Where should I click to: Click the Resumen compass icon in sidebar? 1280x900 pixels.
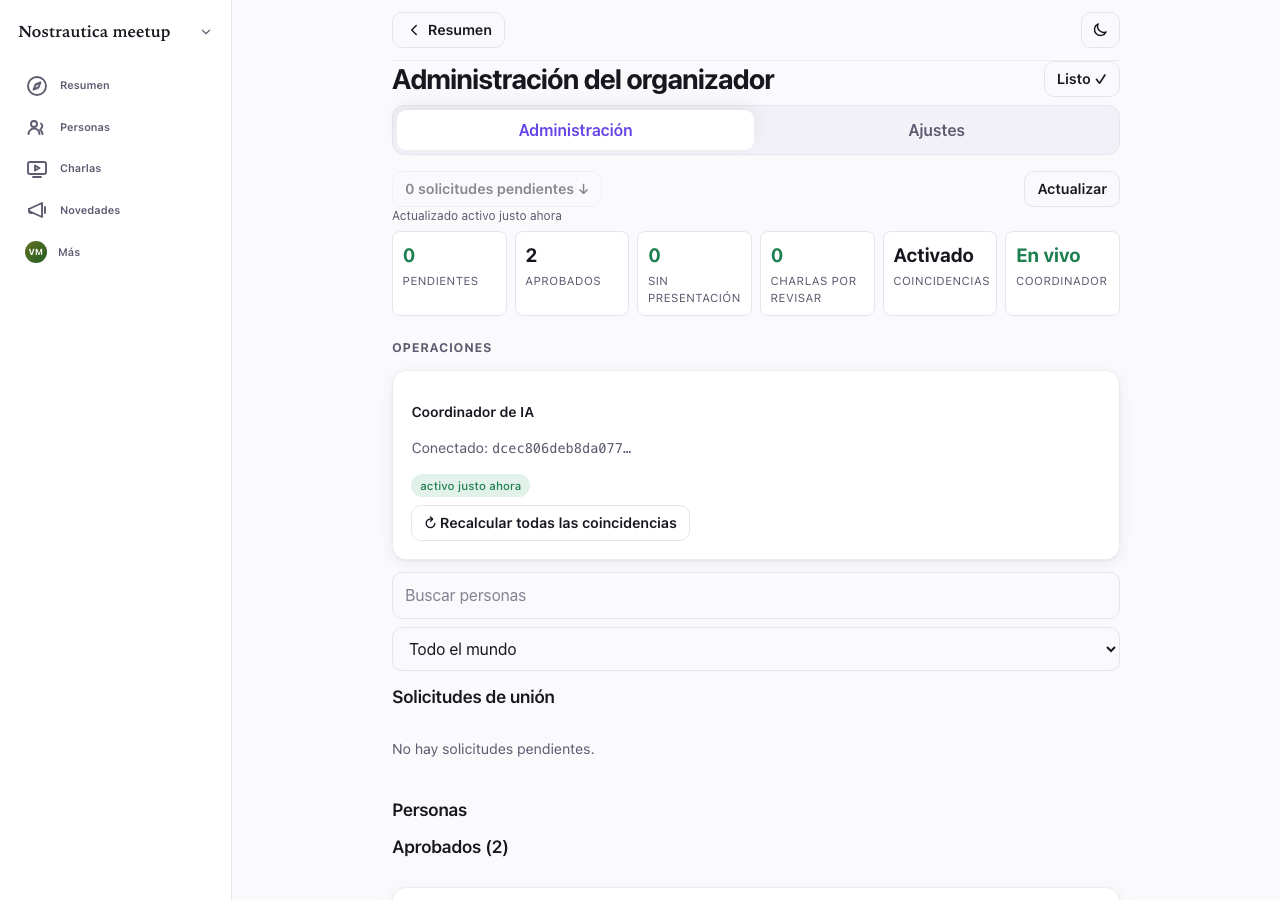[x=37, y=86]
